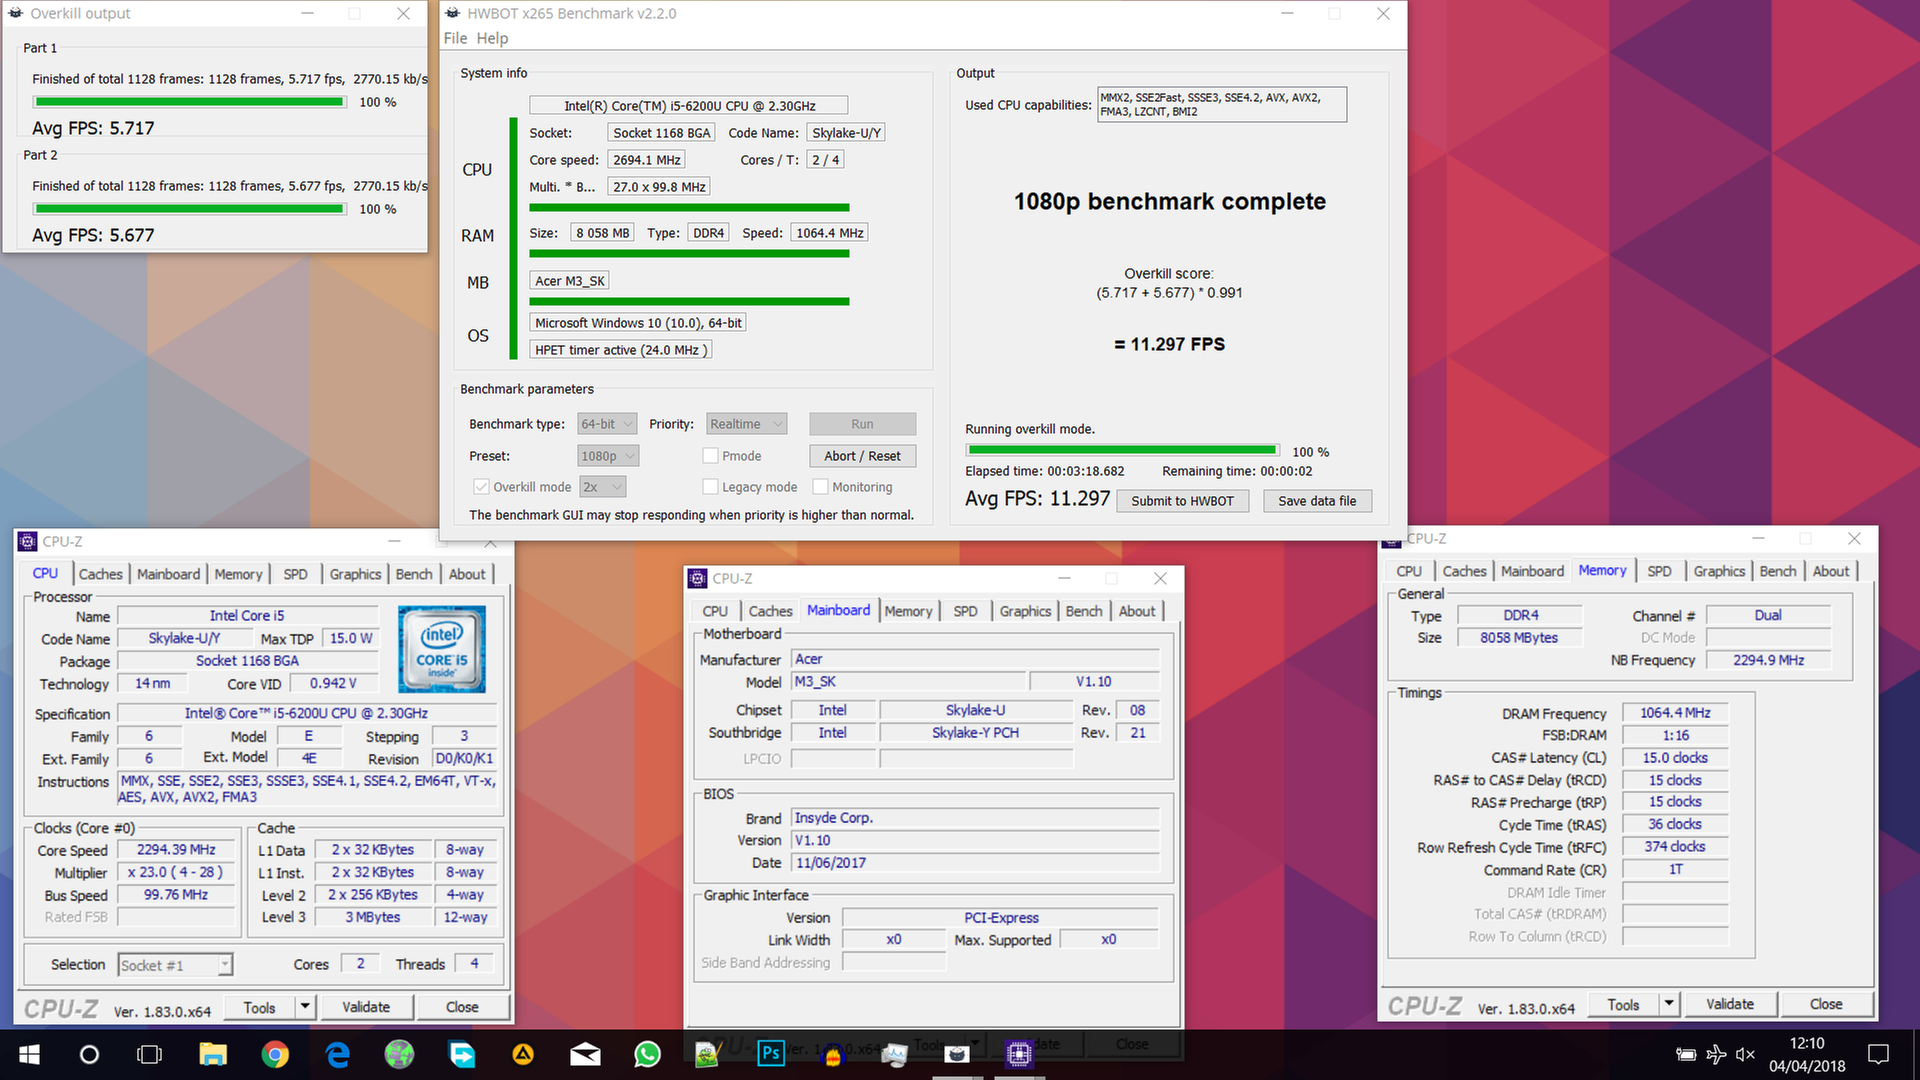Open the action center notifications icon

[x=1878, y=1054]
